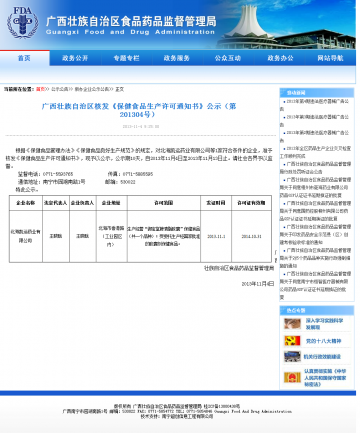Click the 2013年11月4日 signing date
Screen dimensions: 360x433
258,284
